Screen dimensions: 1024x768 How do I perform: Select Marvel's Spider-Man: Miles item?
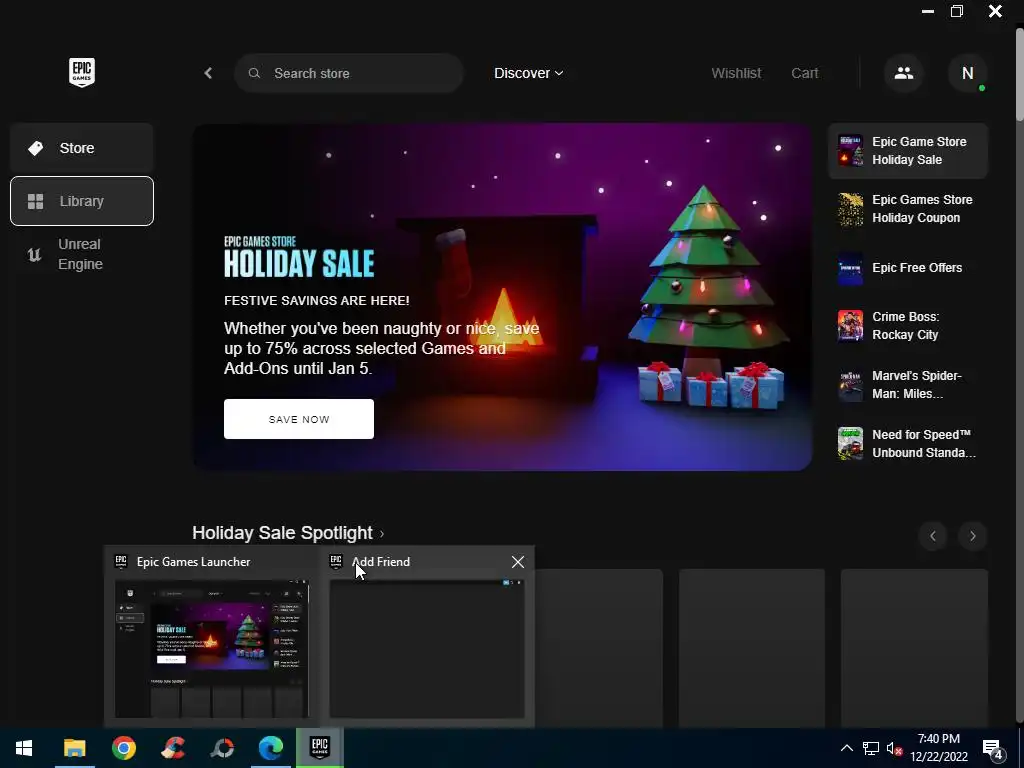tap(908, 385)
